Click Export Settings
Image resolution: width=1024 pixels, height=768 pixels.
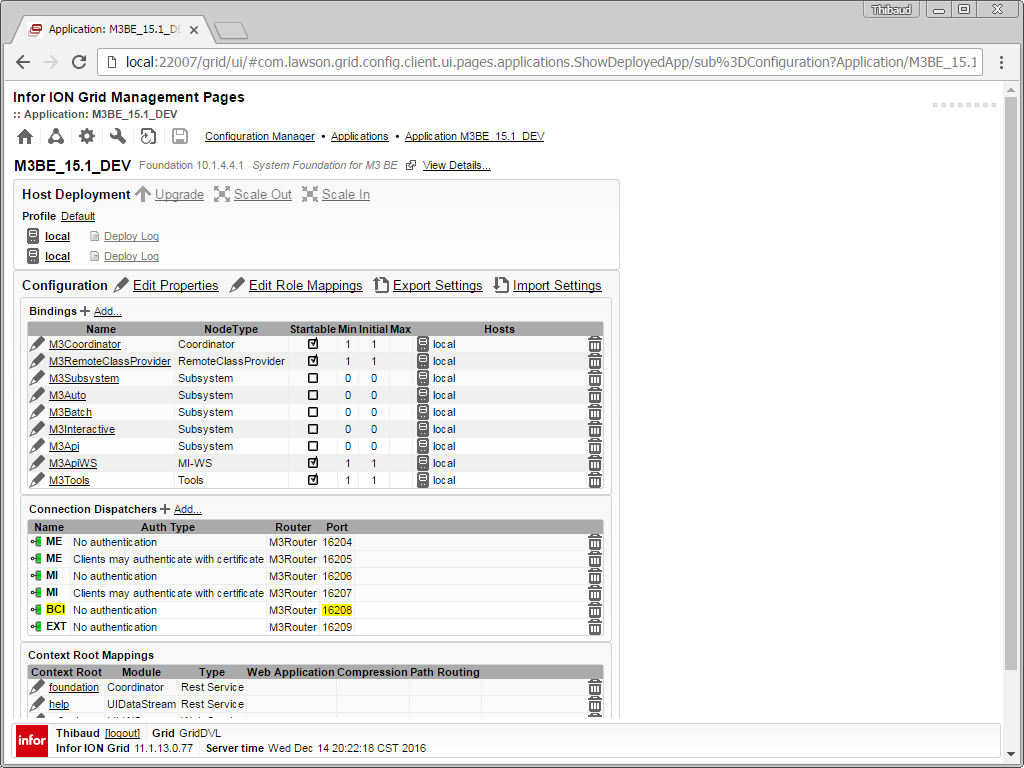point(437,286)
